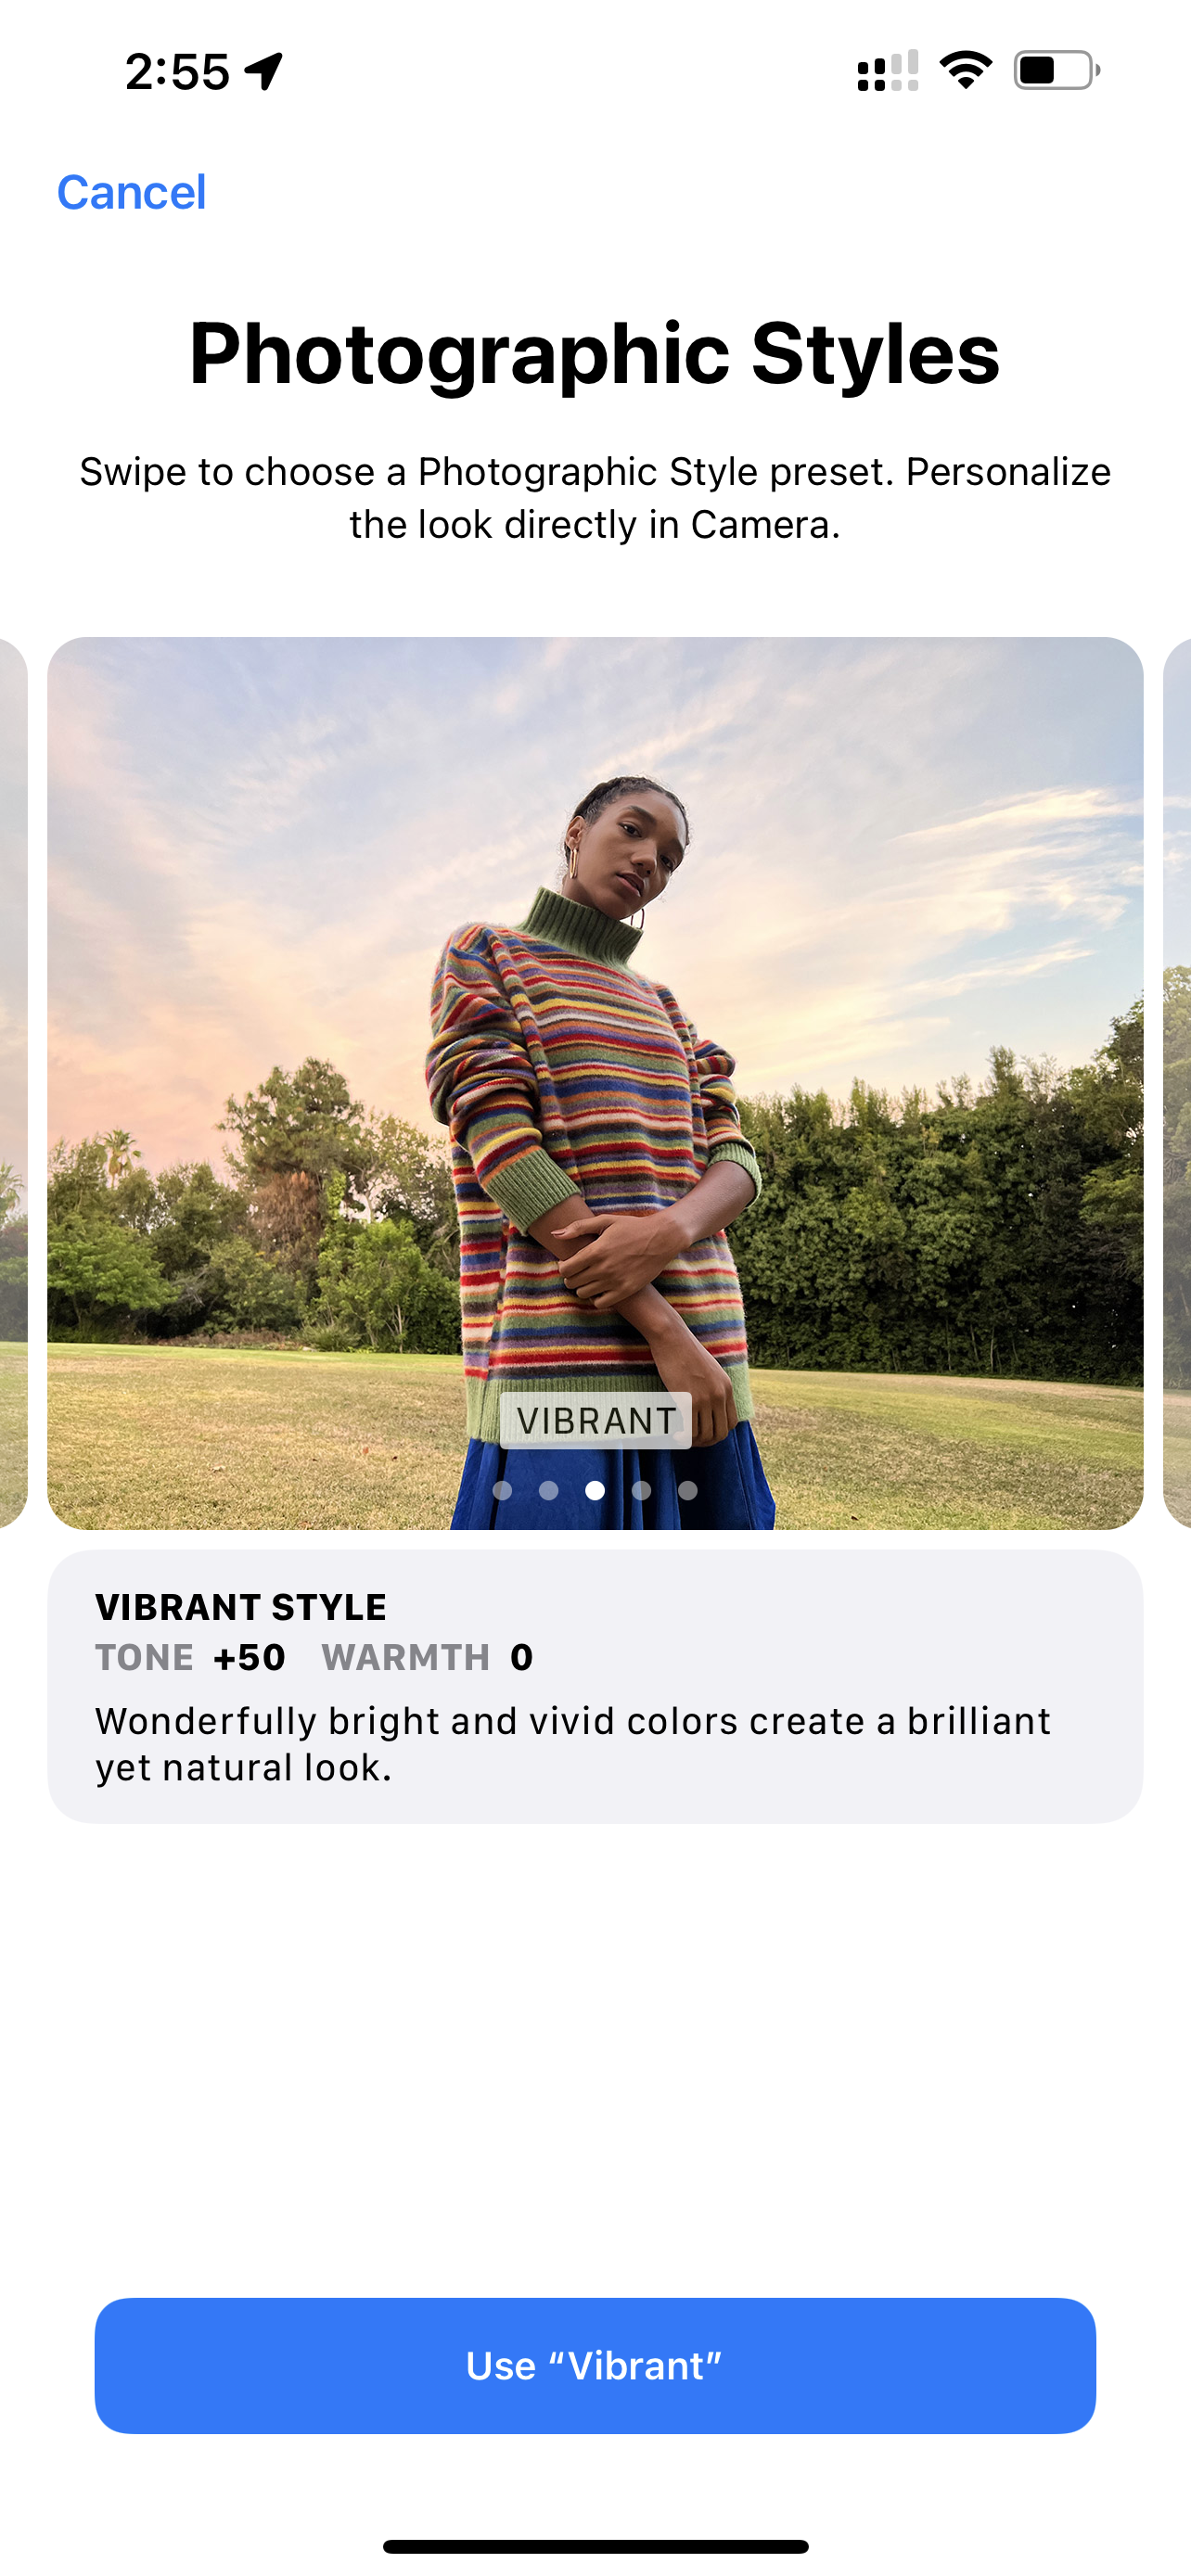1191x2576 pixels.
Task: Select the second page indicator dot
Action: pyautogui.click(x=548, y=1490)
